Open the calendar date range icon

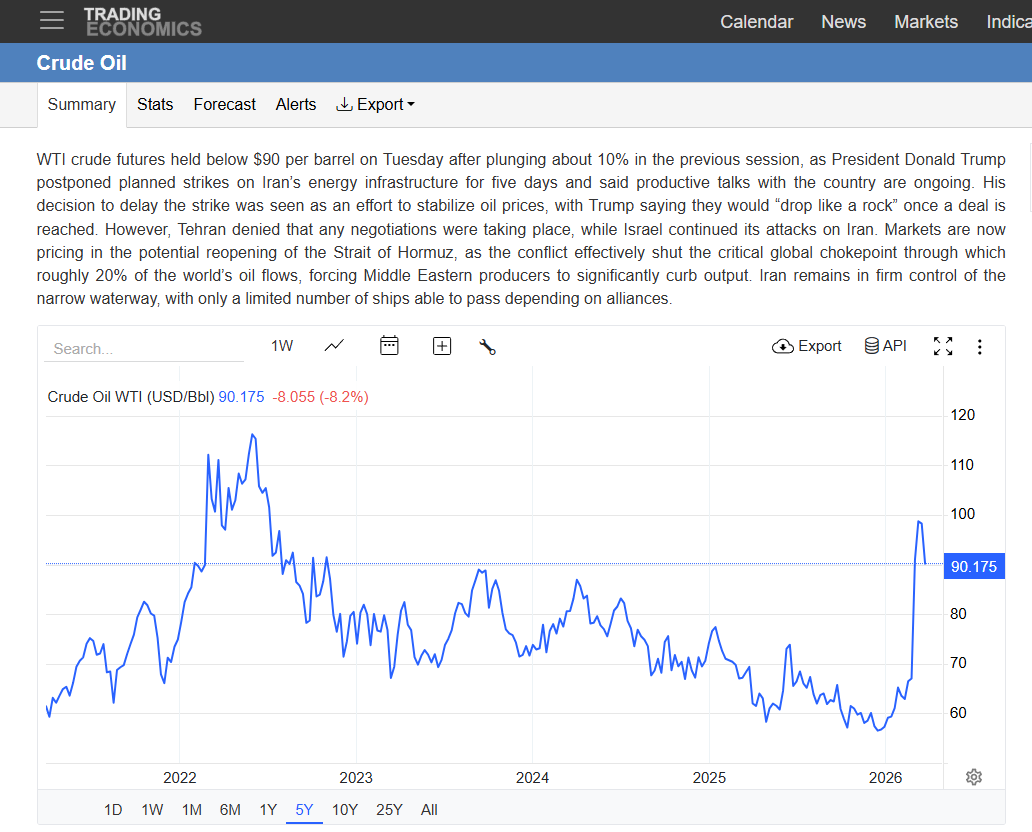tap(389, 346)
